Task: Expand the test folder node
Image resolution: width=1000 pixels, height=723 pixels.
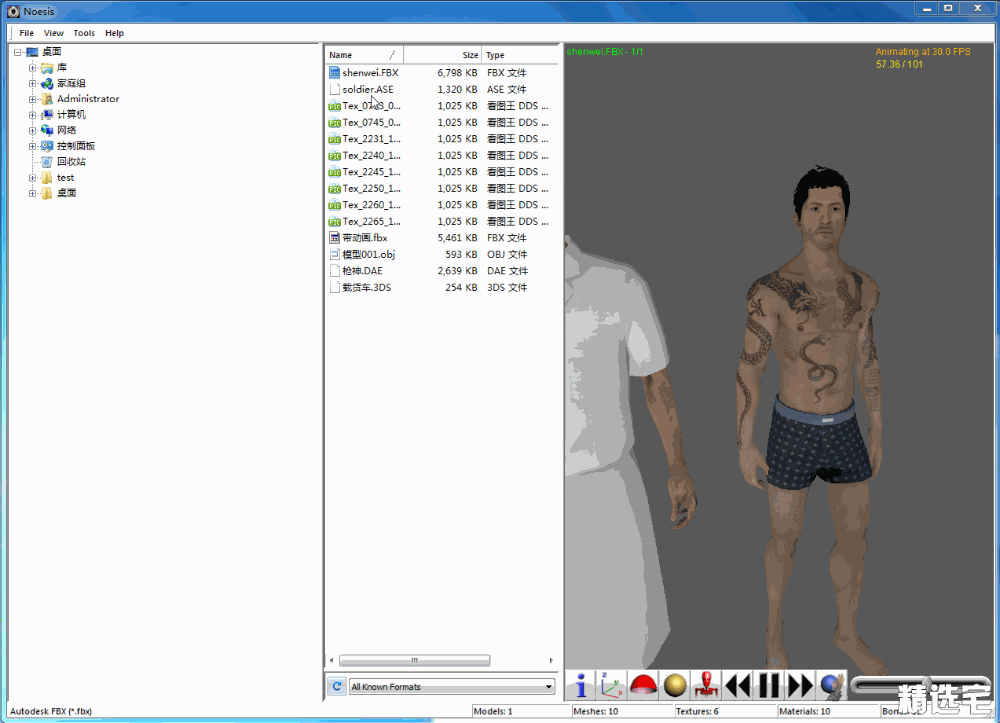Action: point(32,178)
